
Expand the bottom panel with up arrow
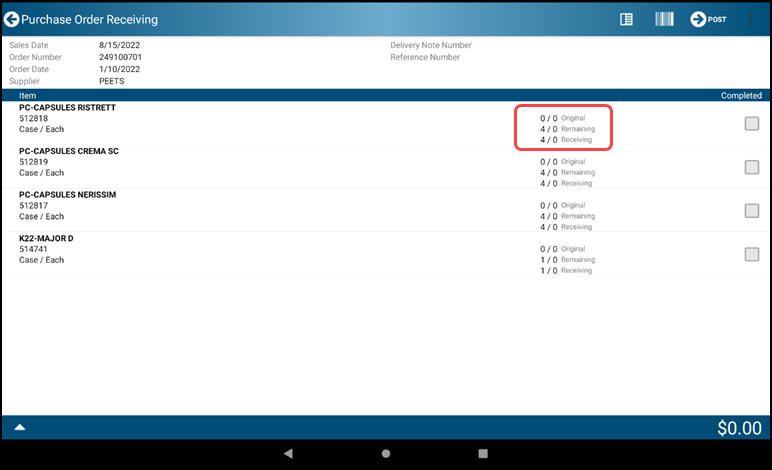click(x=20, y=427)
